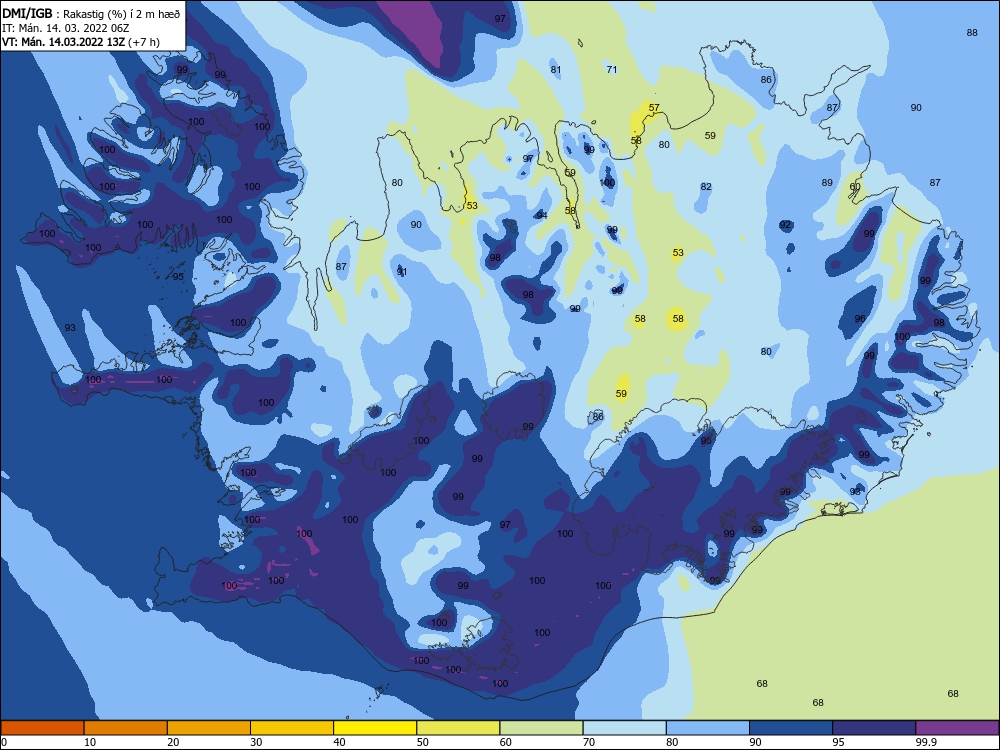Select the 80–90 sky blue legend swatch

pos(708,728)
